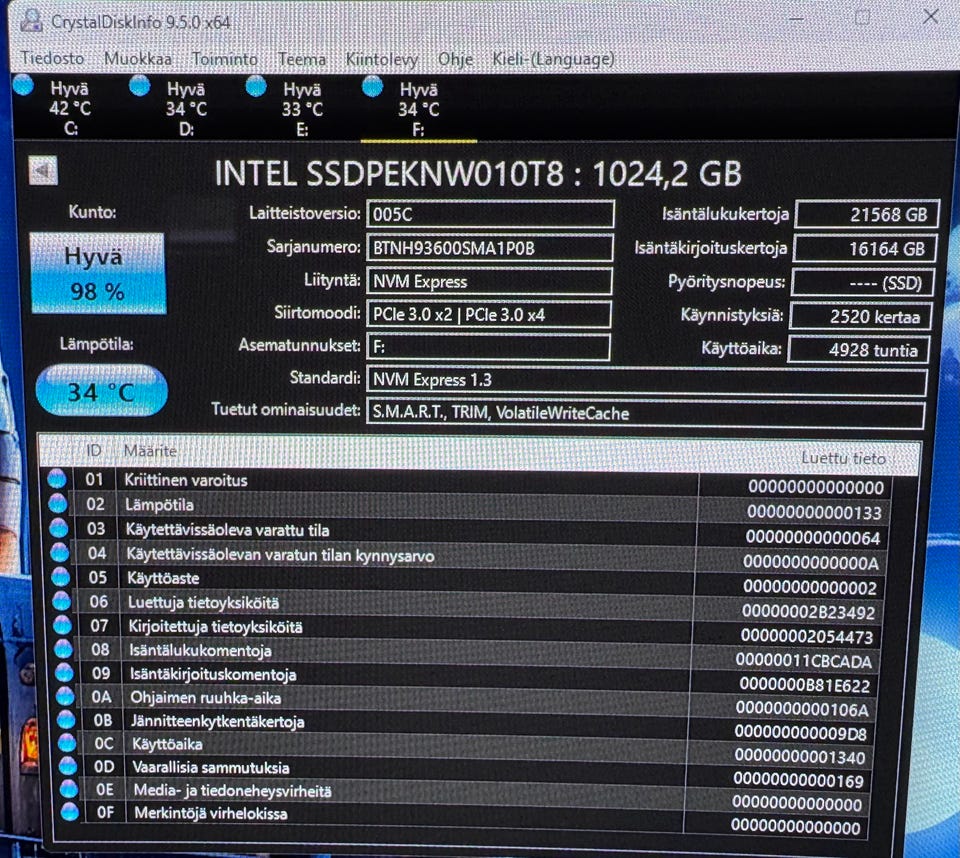Click status orb for Käyttöaste row

(60, 576)
